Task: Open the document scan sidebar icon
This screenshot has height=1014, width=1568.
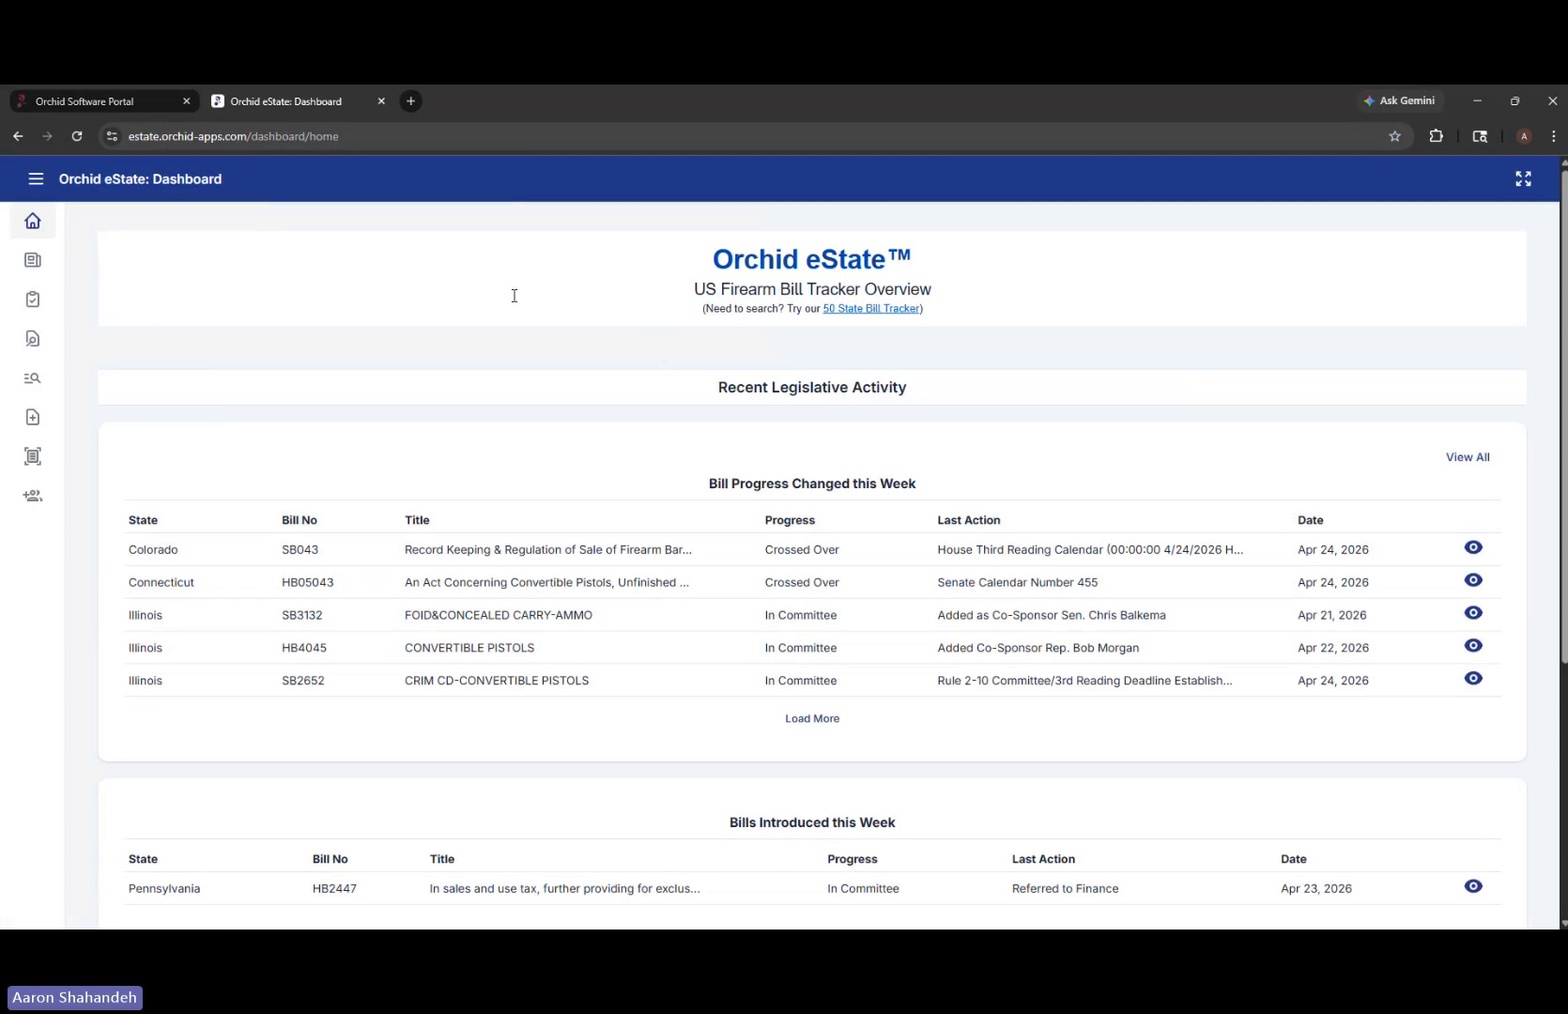Action: pyautogui.click(x=33, y=457)
